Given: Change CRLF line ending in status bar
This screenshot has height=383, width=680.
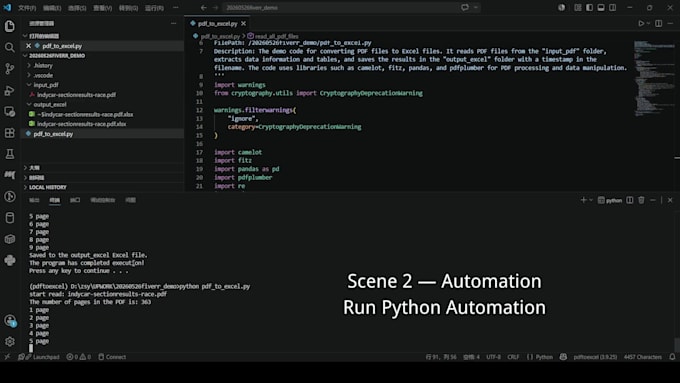Looking at the screenshot, I should coord(513,357).
